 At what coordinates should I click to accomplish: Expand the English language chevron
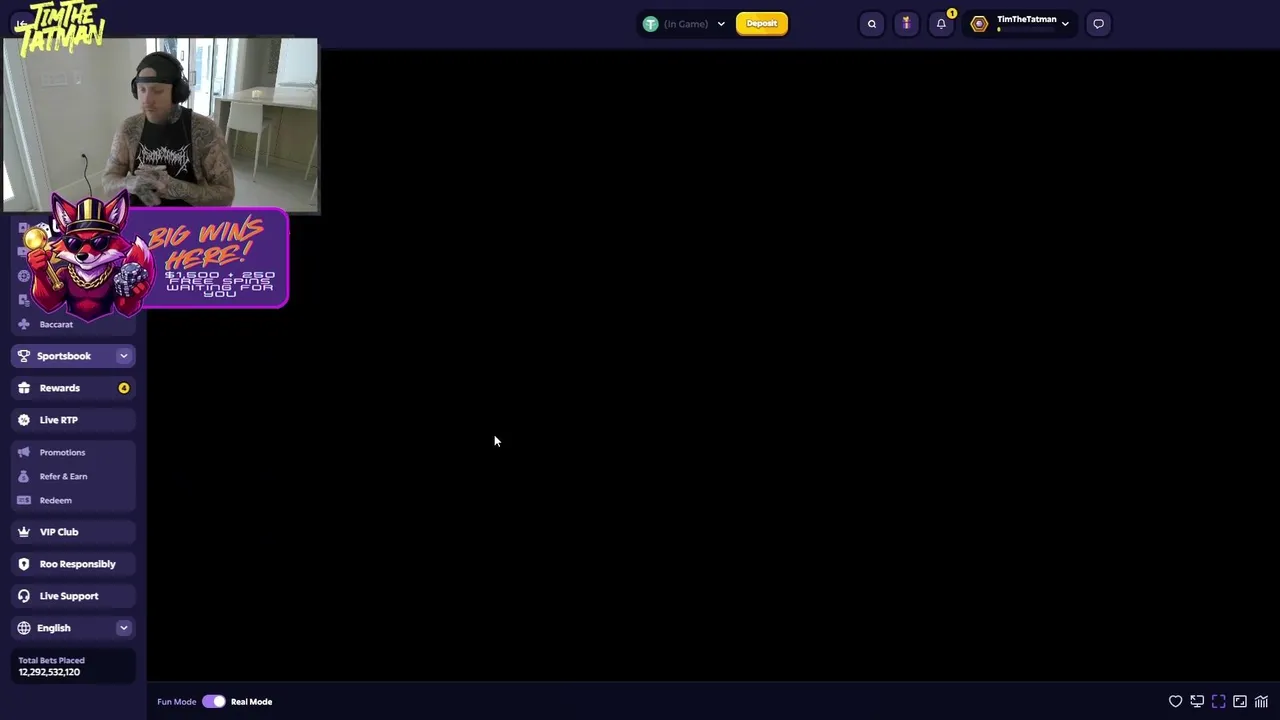[124, 628]
